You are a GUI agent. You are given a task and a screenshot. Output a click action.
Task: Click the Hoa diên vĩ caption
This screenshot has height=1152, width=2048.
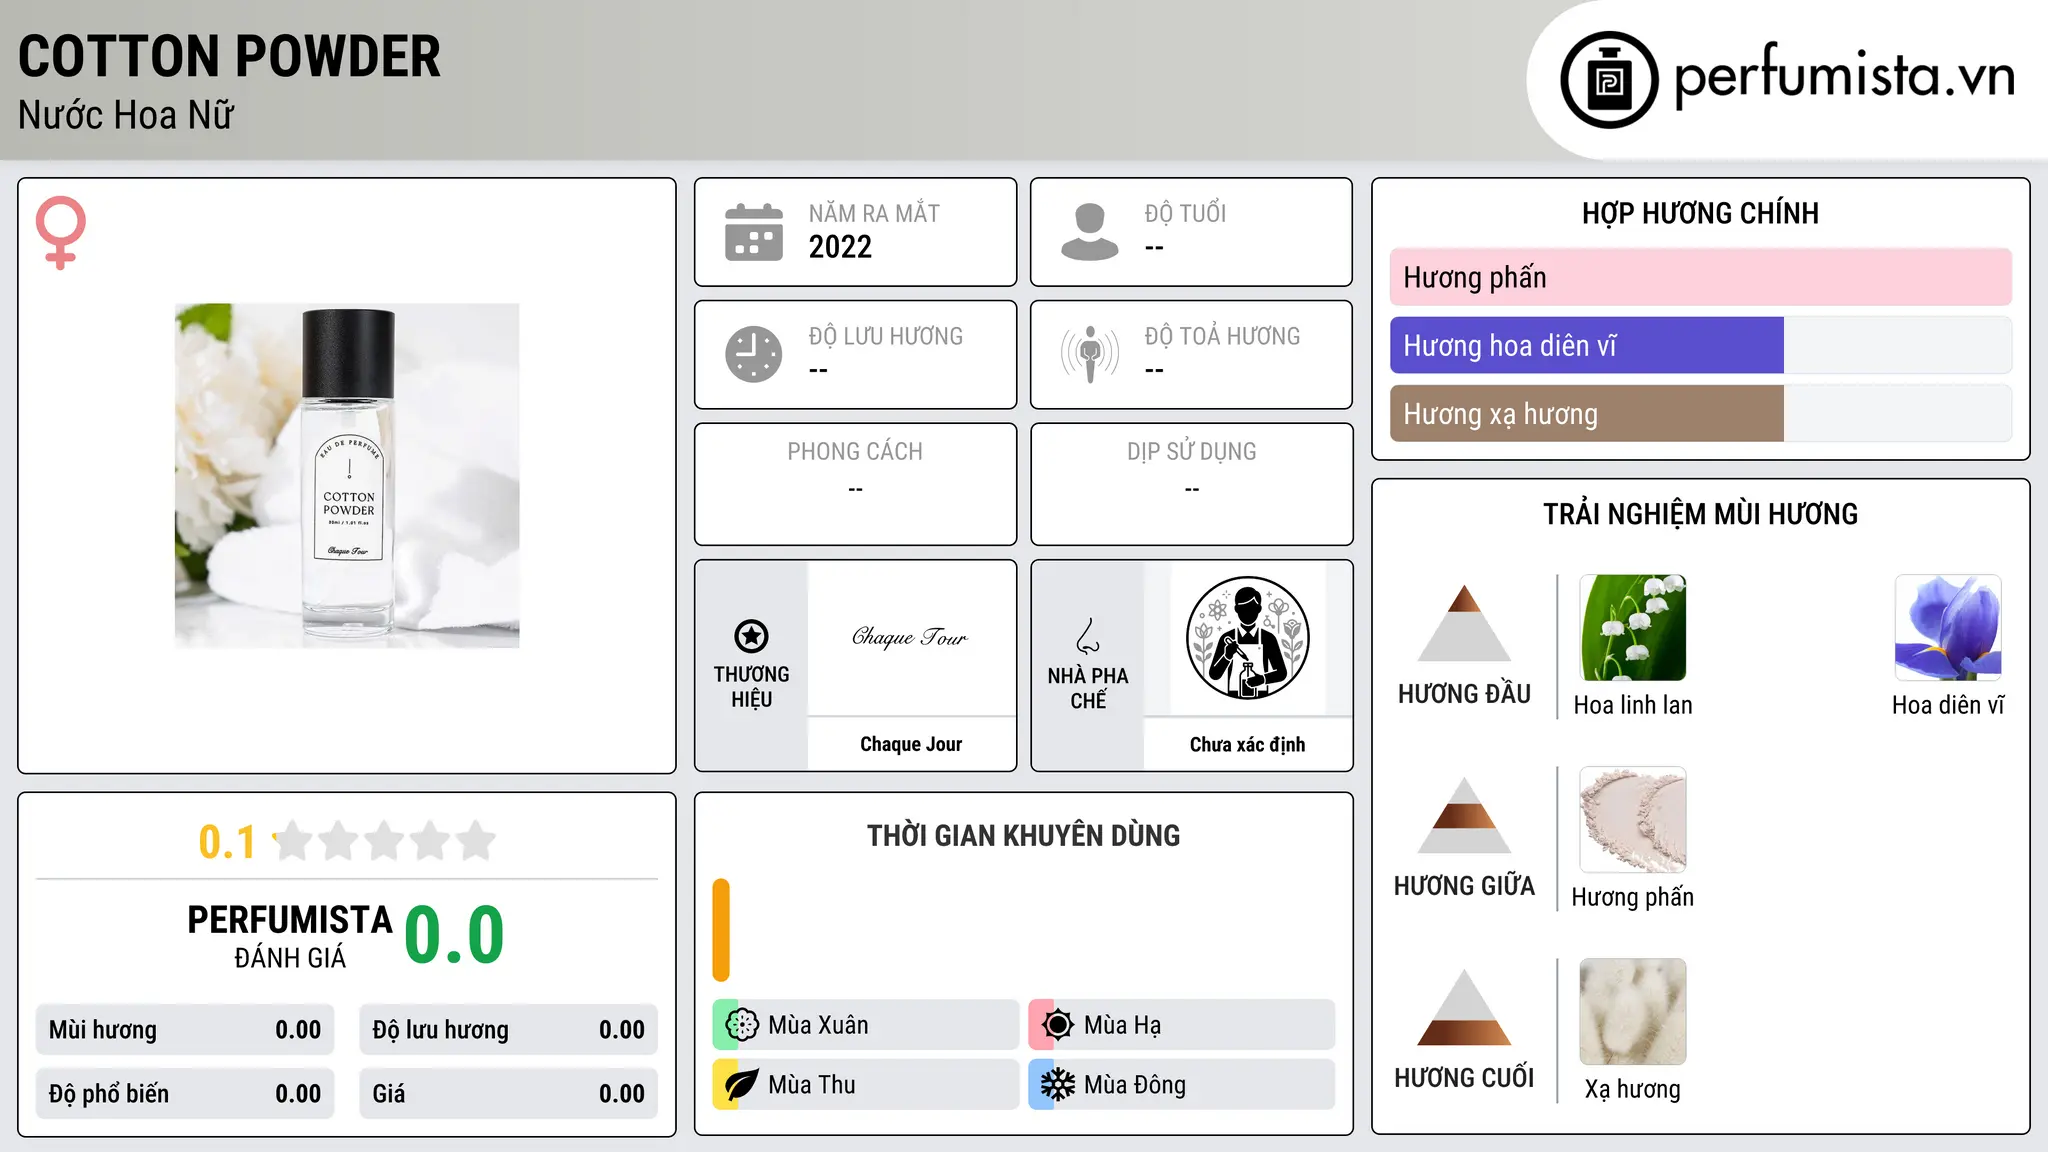click(x=1948, y=705)
